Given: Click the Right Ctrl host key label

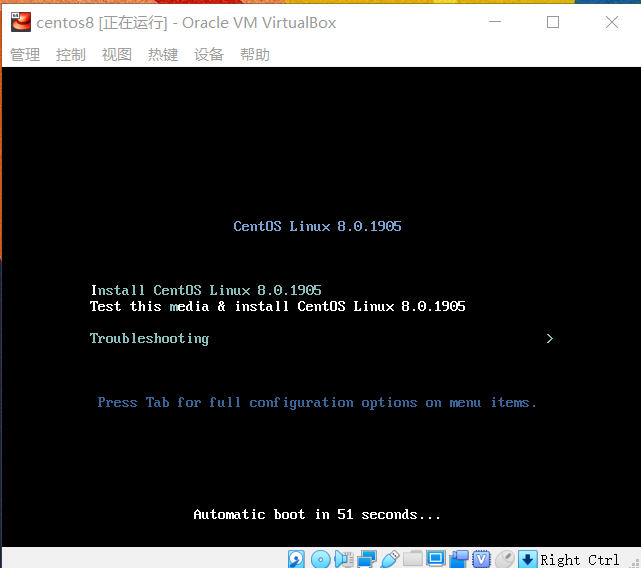Looking at the screenshot, I should pos(580,560).
